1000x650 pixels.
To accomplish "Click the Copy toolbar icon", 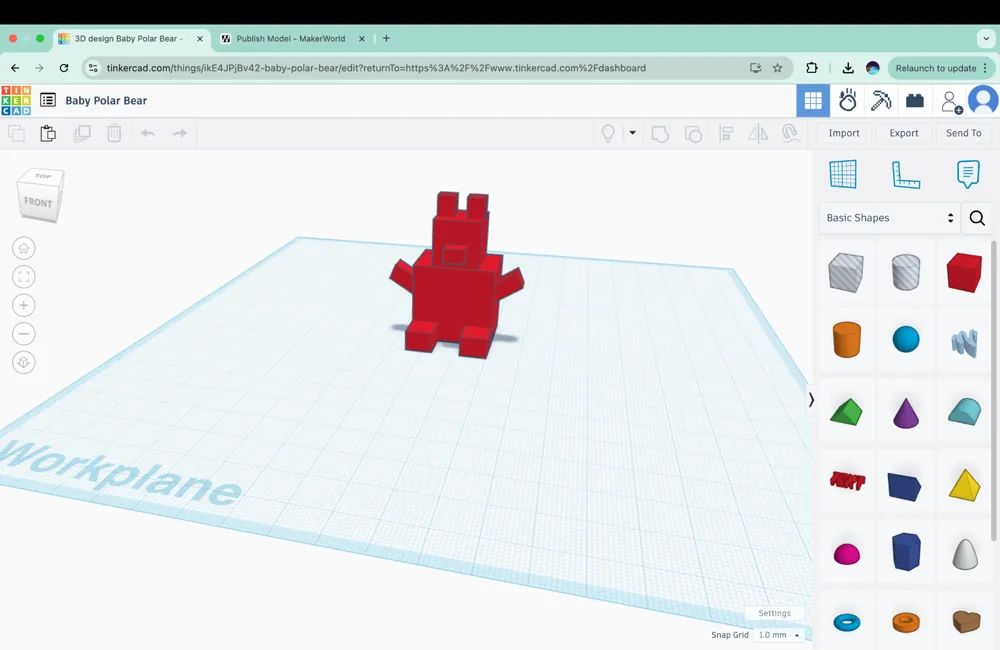I will (17, 133).
